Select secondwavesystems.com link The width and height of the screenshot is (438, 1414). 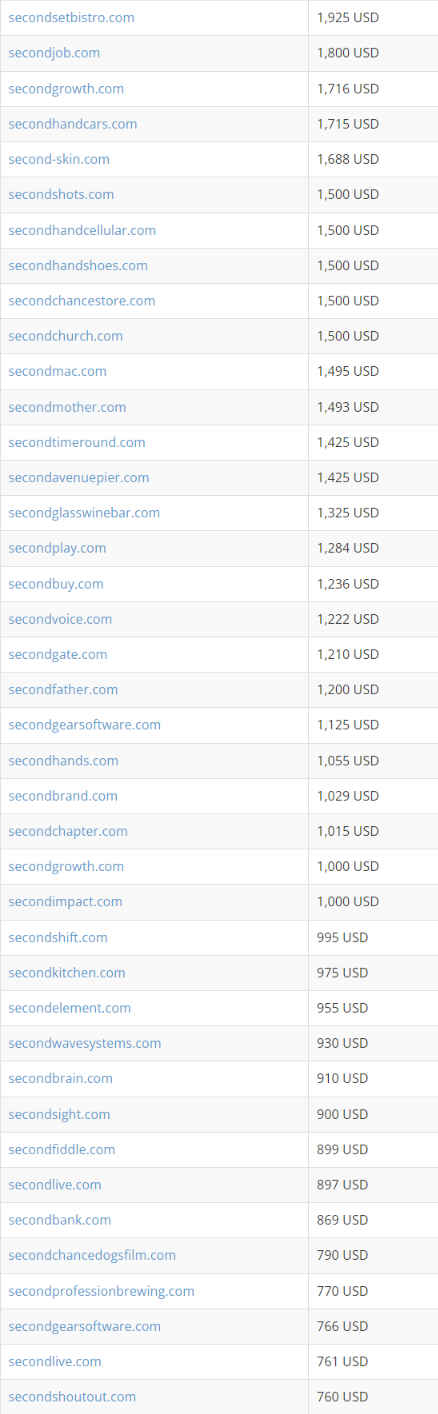click(x=85, y=1043)
